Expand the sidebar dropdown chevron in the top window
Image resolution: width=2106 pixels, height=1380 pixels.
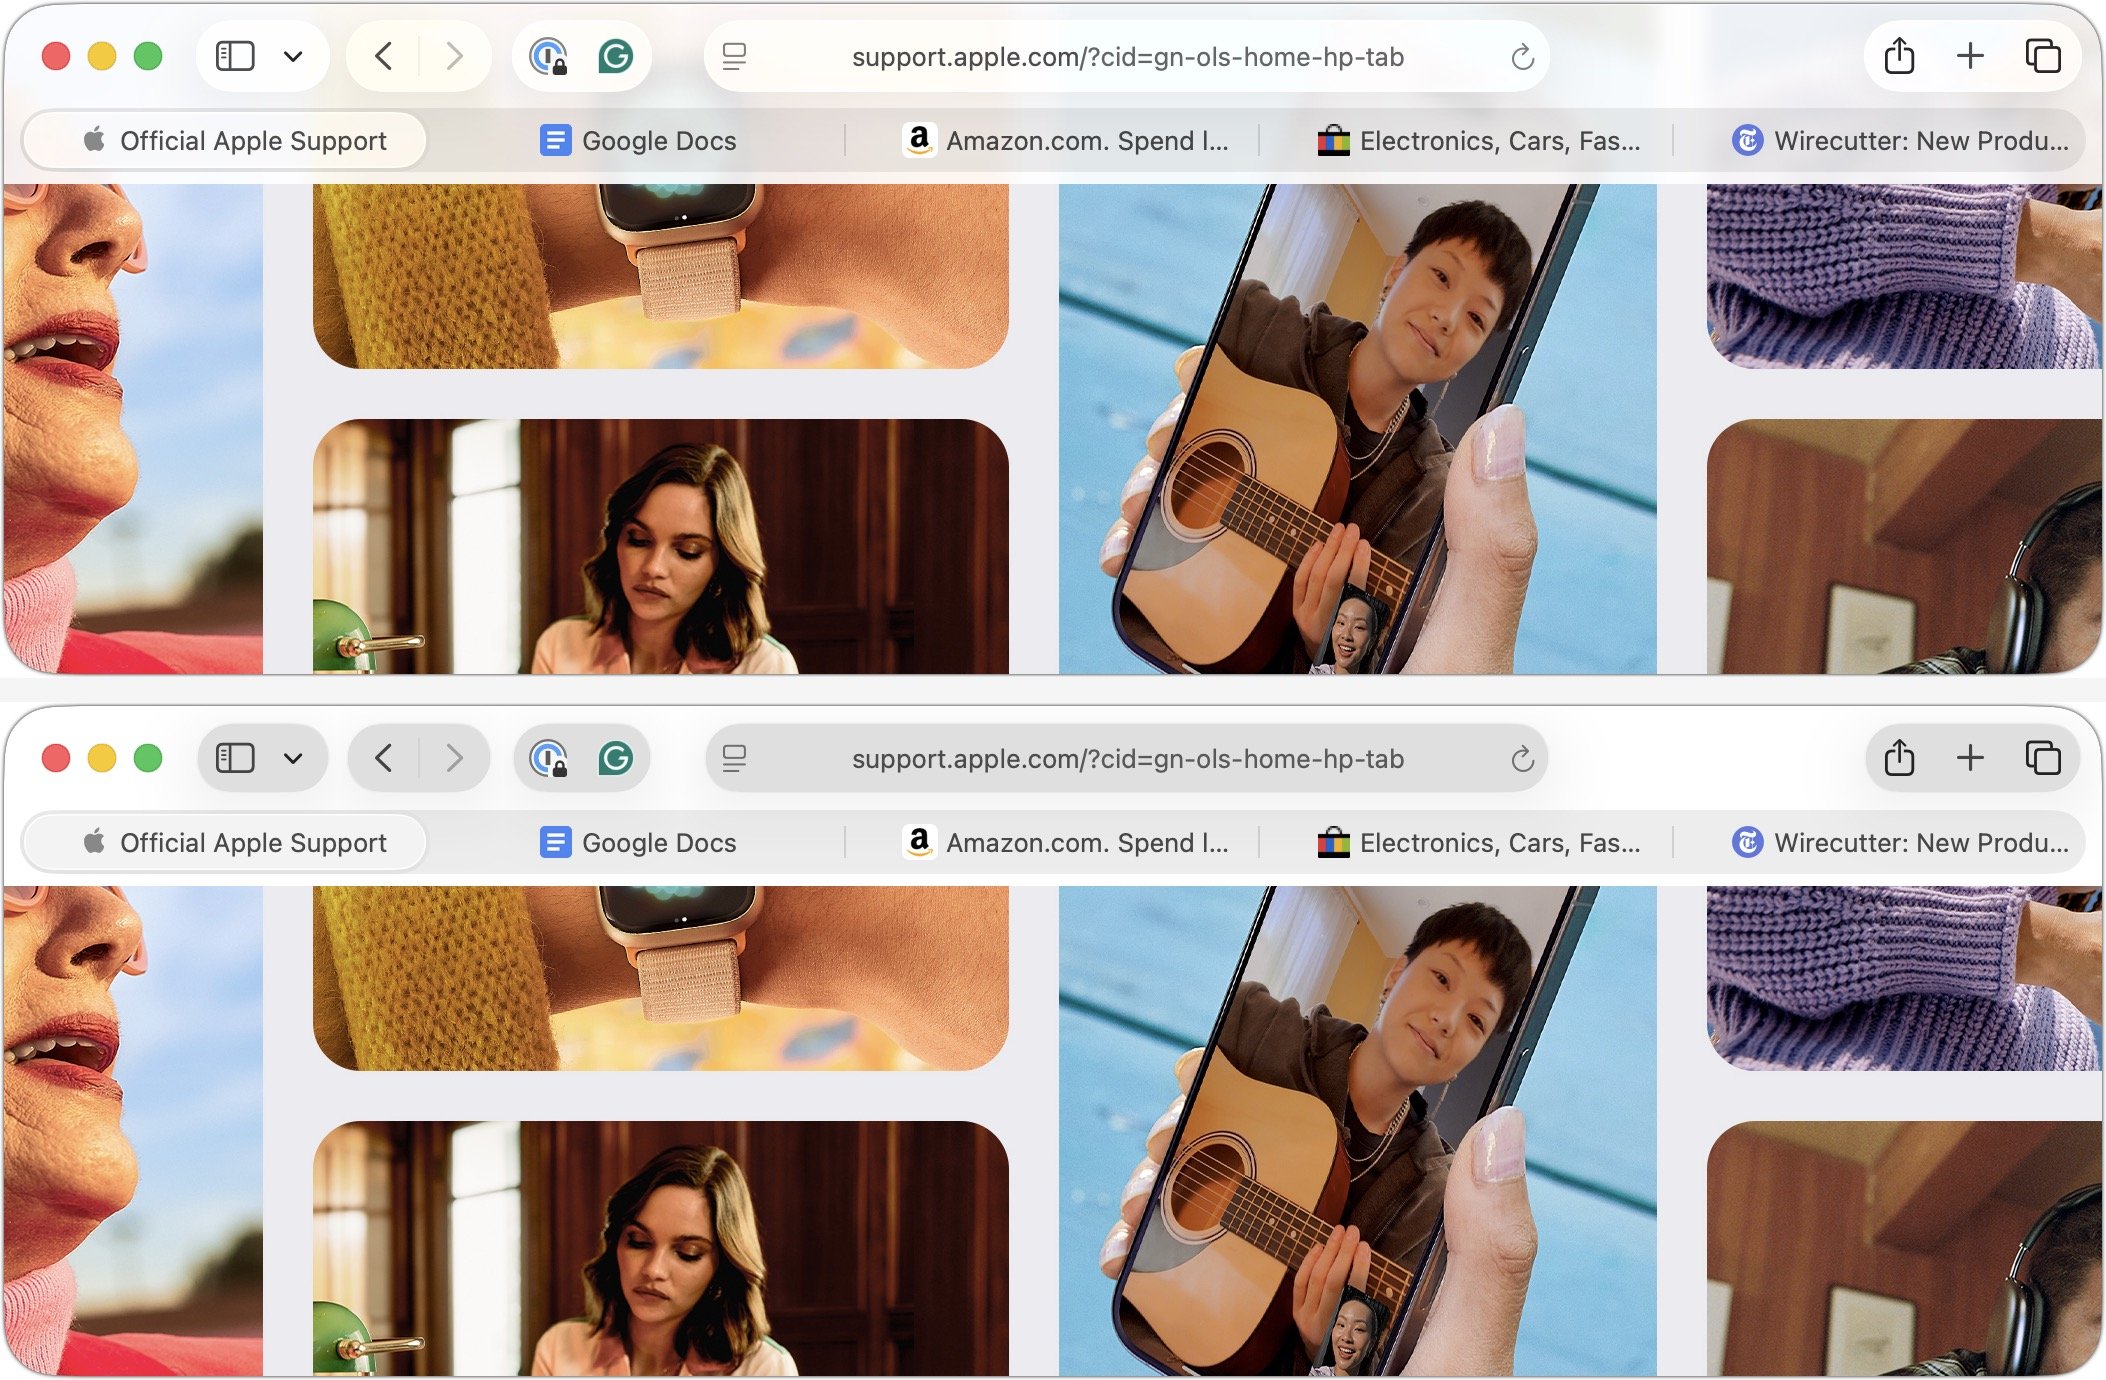293,56
